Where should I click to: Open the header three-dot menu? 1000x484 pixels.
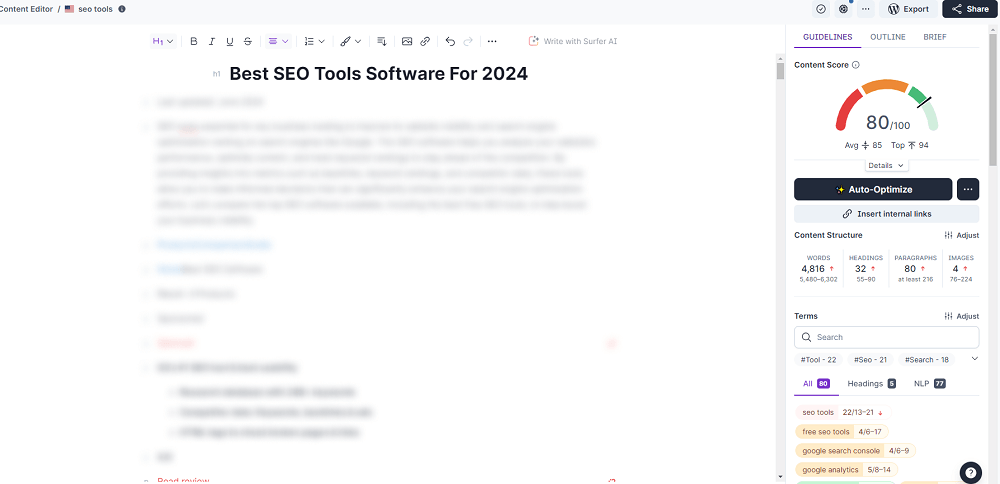click(865, 9)
